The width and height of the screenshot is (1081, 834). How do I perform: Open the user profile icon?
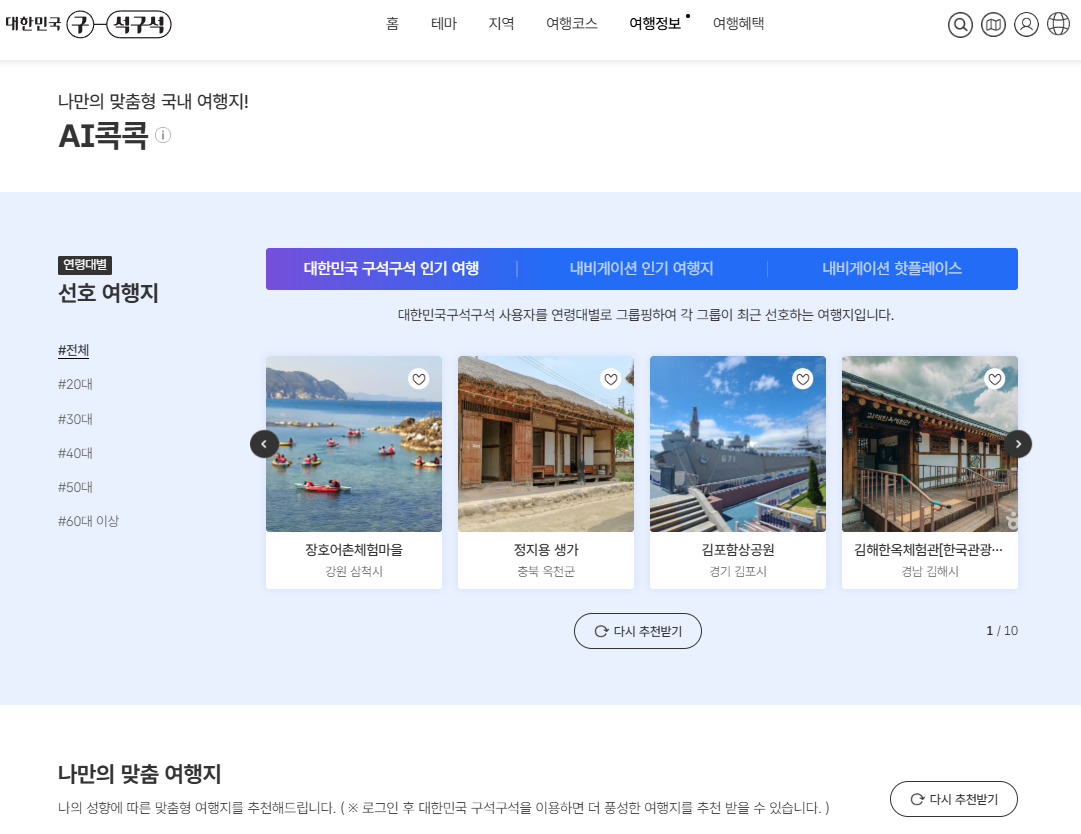pyautogui.click(x=1026, y=25)
